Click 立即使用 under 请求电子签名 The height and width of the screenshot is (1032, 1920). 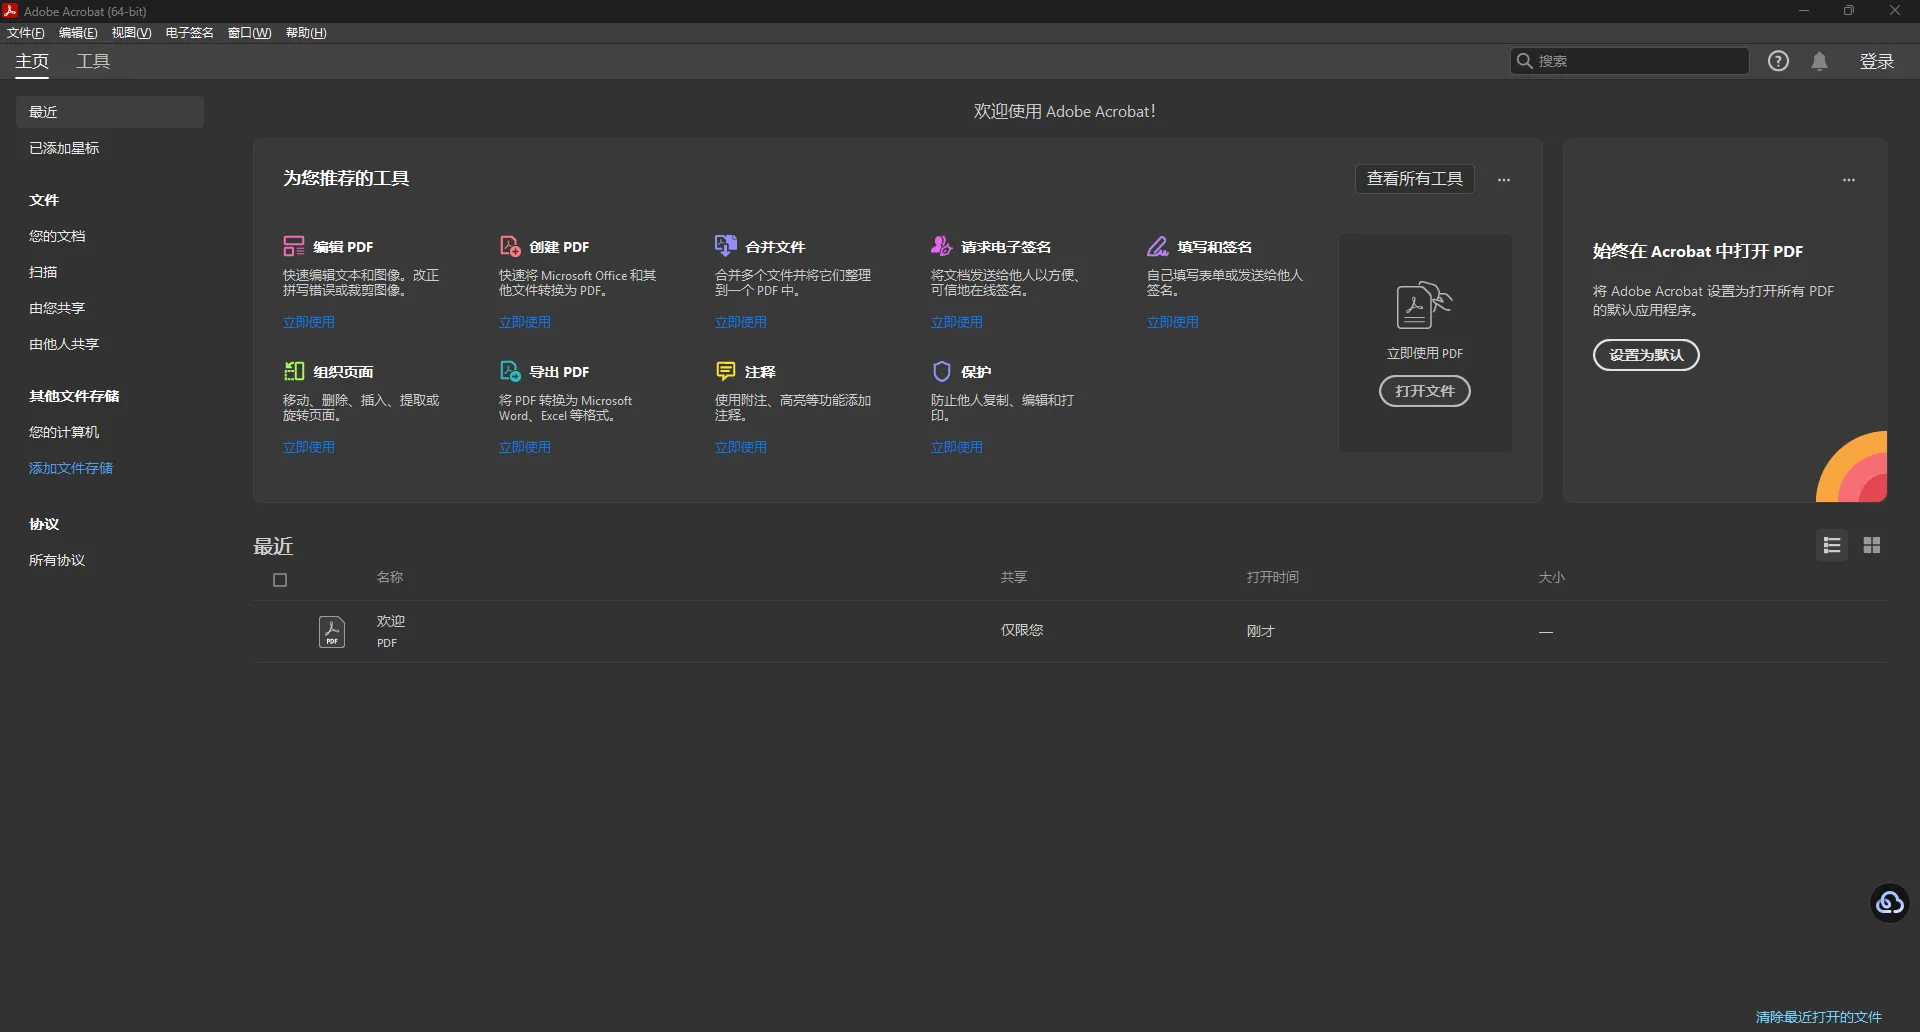[957, 322]
